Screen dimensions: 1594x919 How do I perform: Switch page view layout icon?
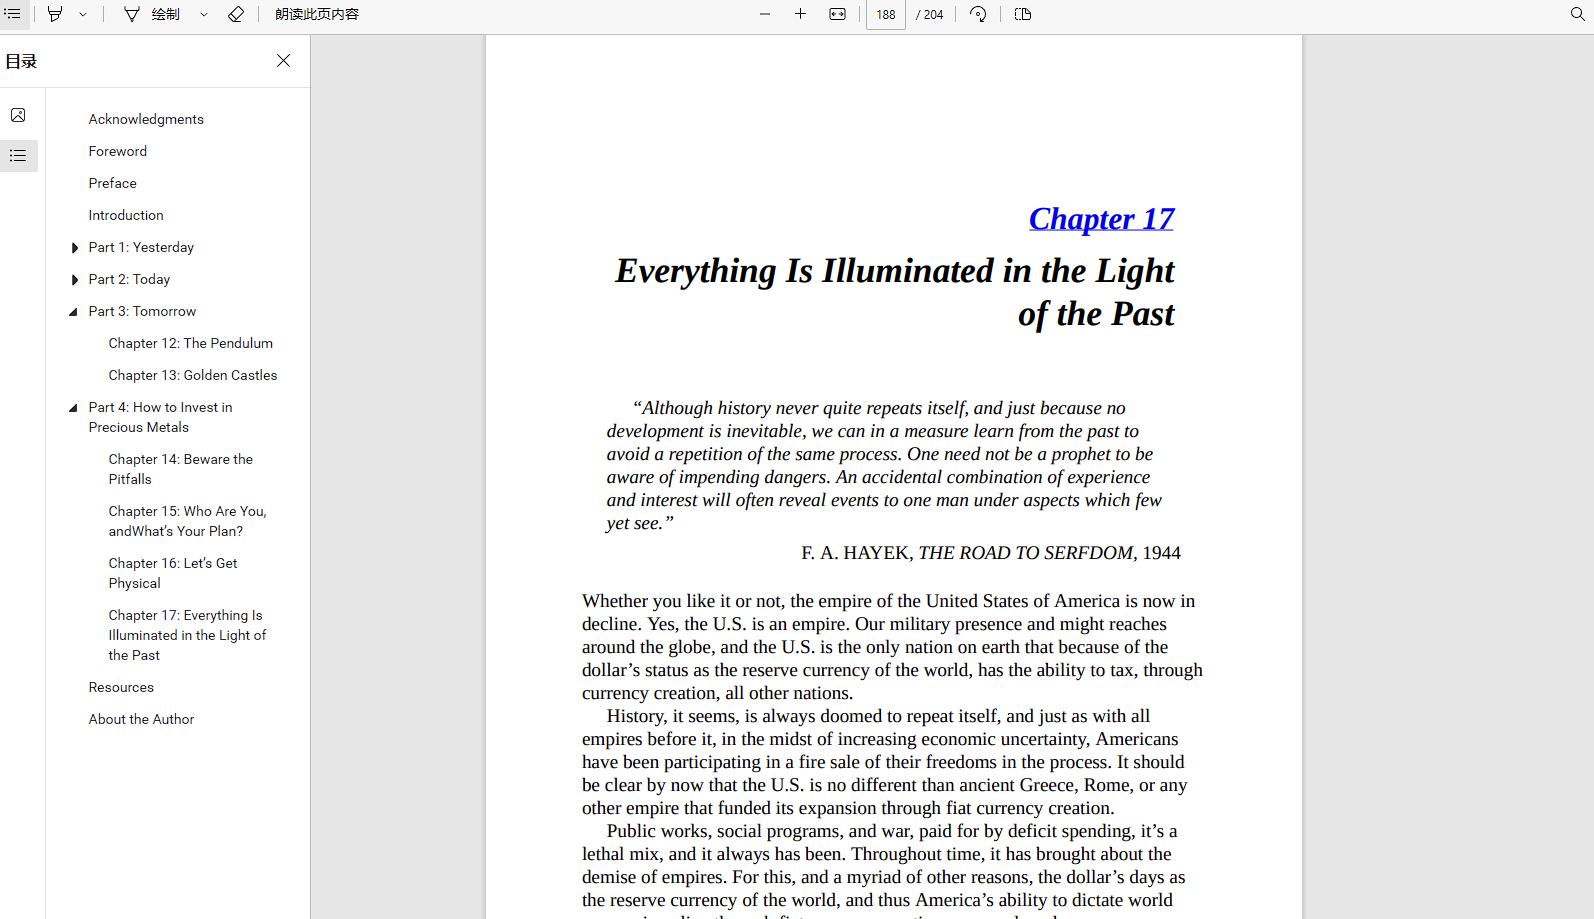1023,14
